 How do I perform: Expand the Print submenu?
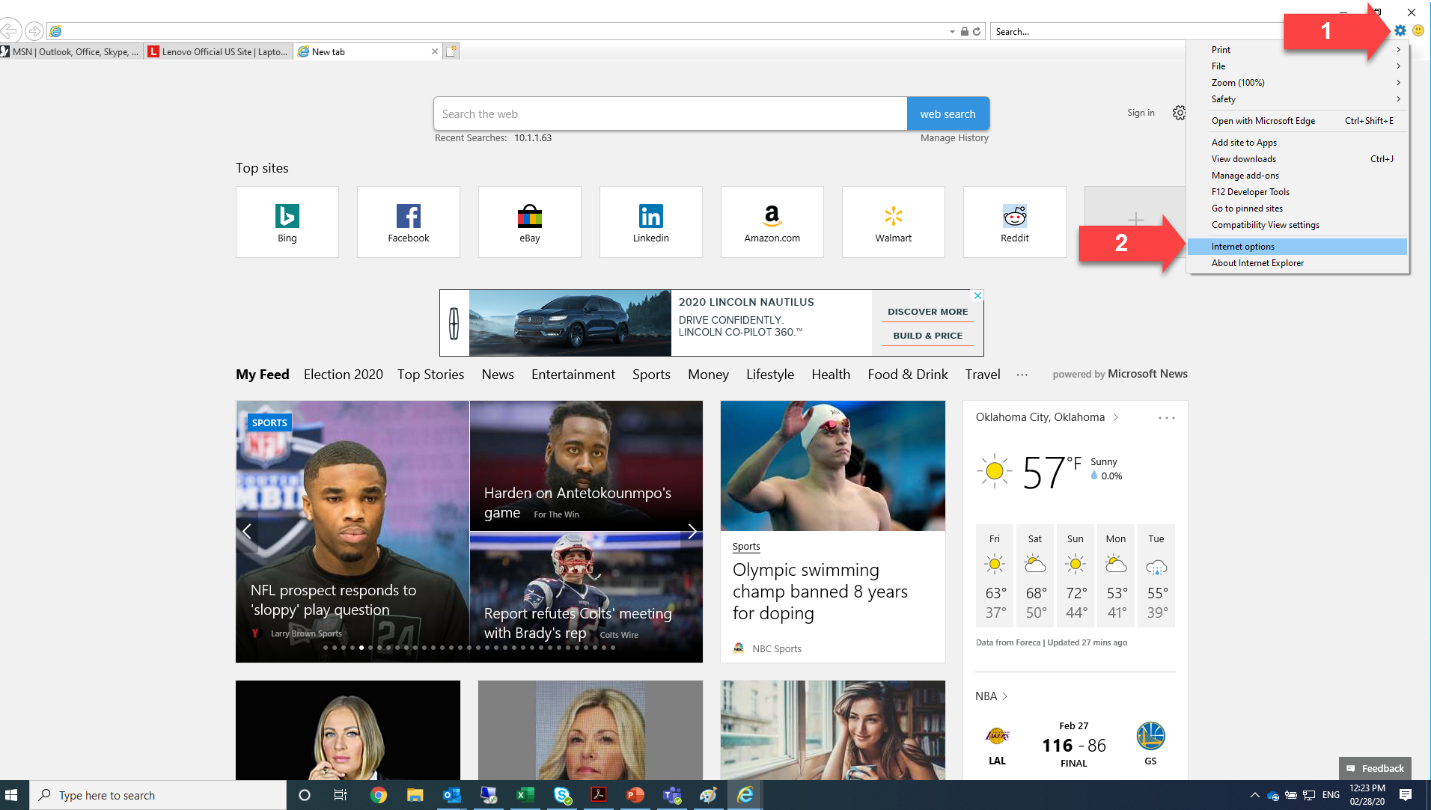point(1297,50)
